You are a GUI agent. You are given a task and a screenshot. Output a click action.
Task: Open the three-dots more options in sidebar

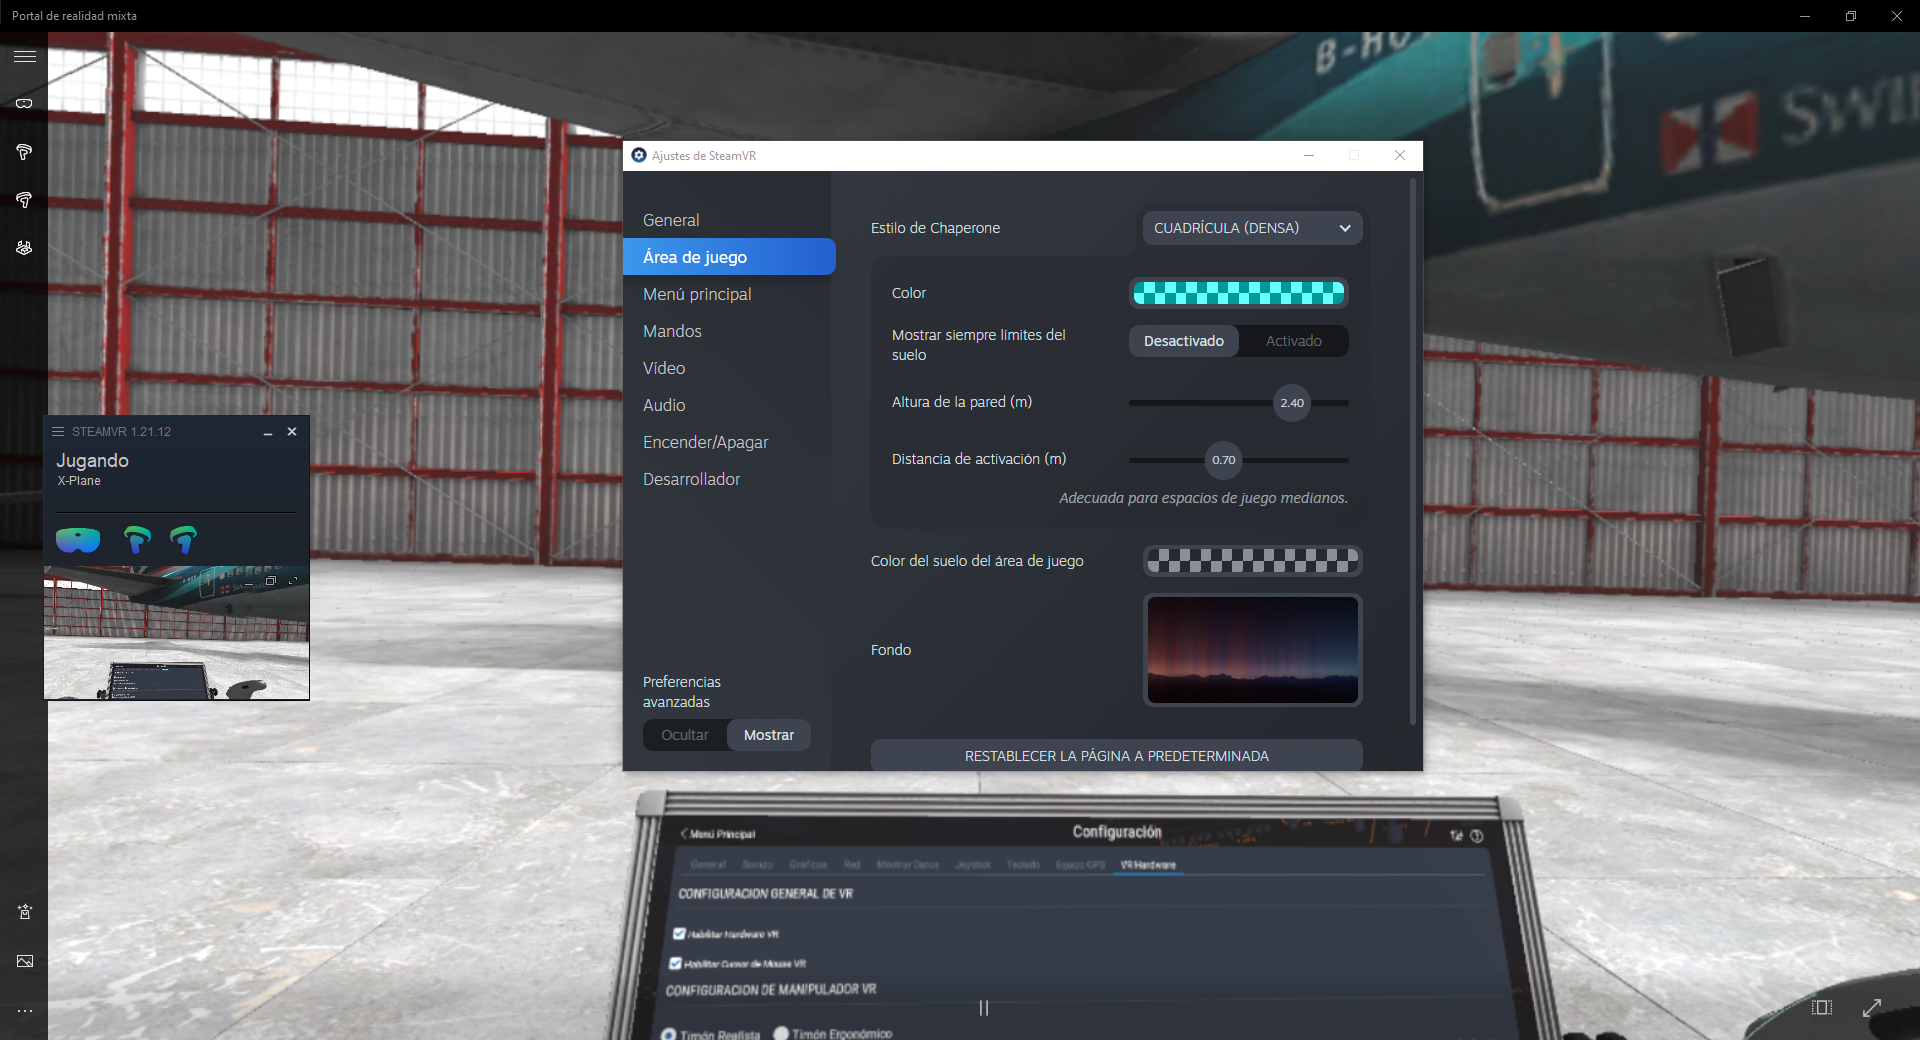coord(24,1011)
